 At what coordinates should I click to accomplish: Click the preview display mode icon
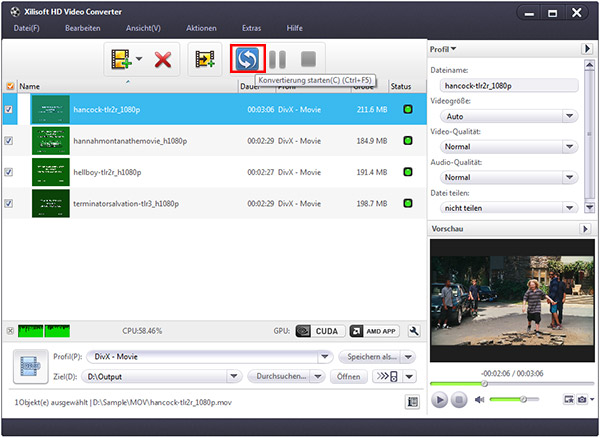click(x=569, y=399)
